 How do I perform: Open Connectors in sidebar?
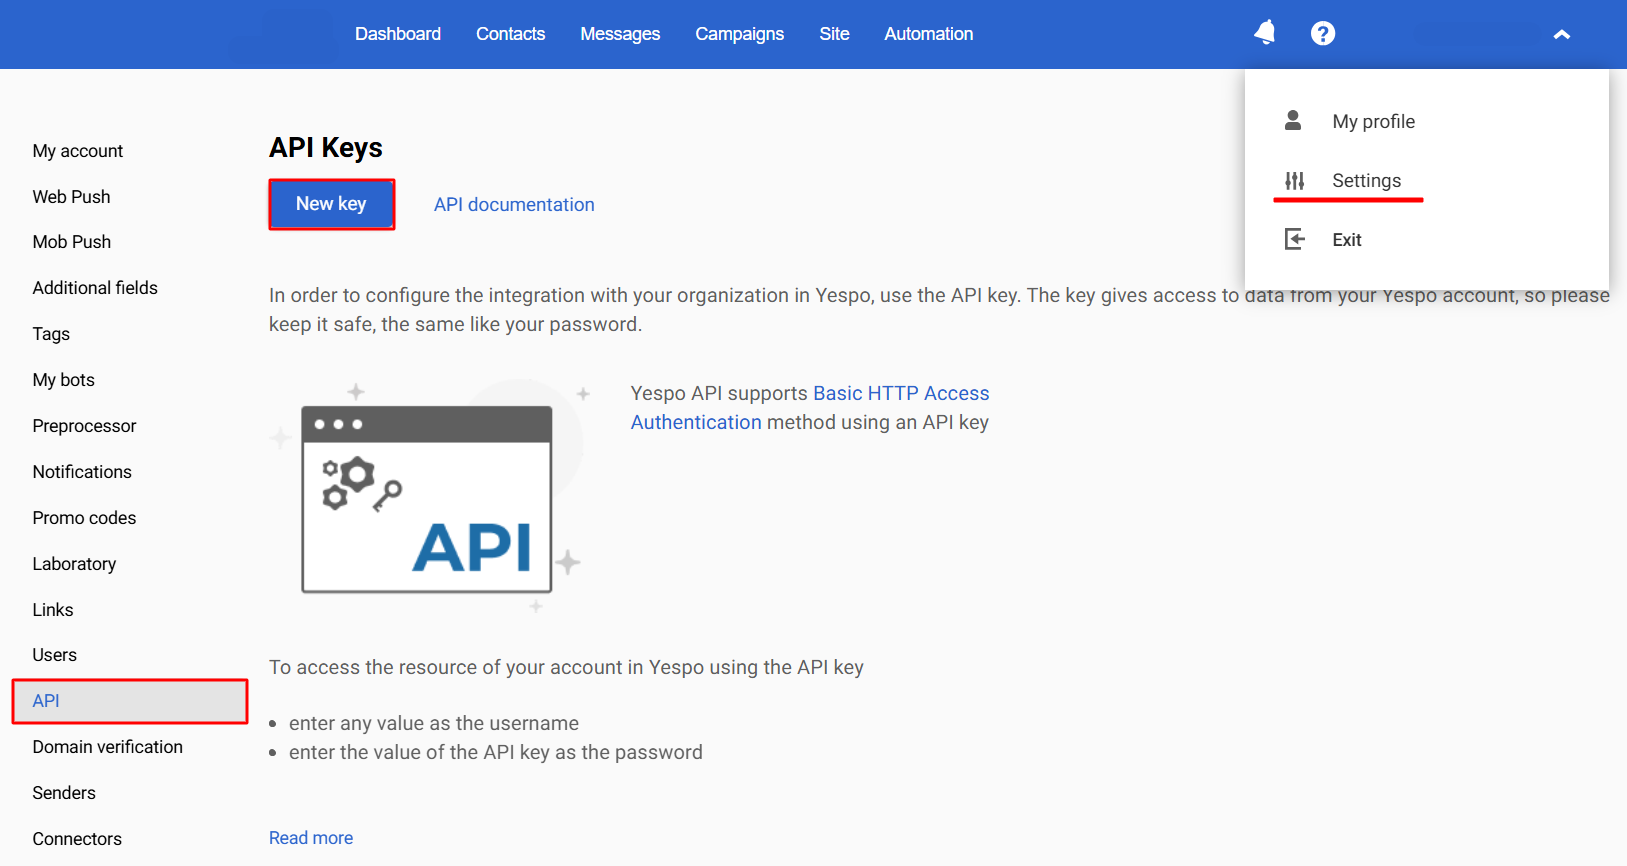point(77,839)
